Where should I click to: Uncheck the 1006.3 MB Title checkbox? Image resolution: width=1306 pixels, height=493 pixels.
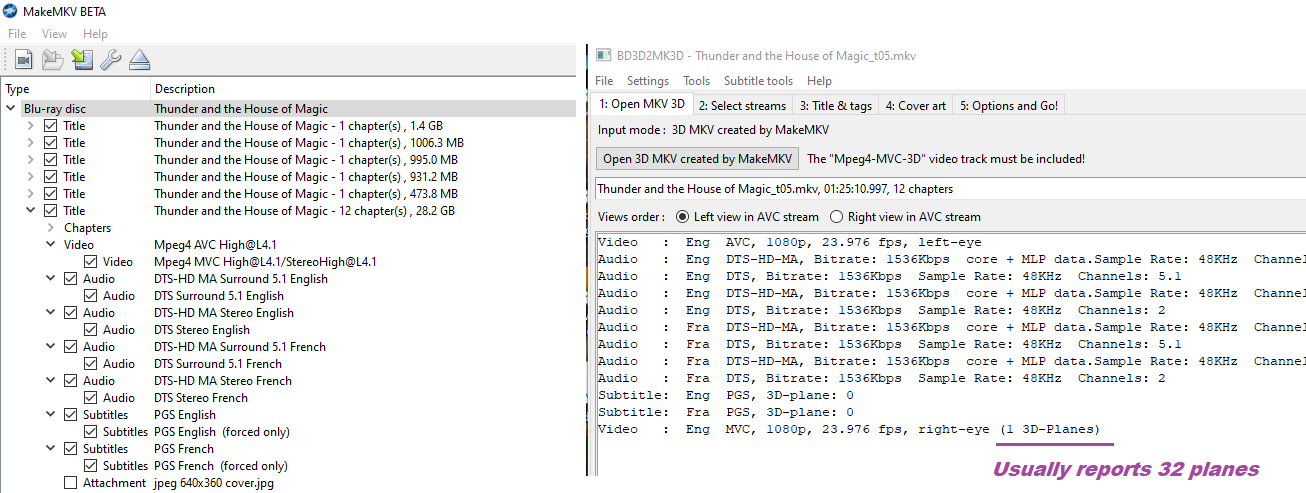coord(51,143)
